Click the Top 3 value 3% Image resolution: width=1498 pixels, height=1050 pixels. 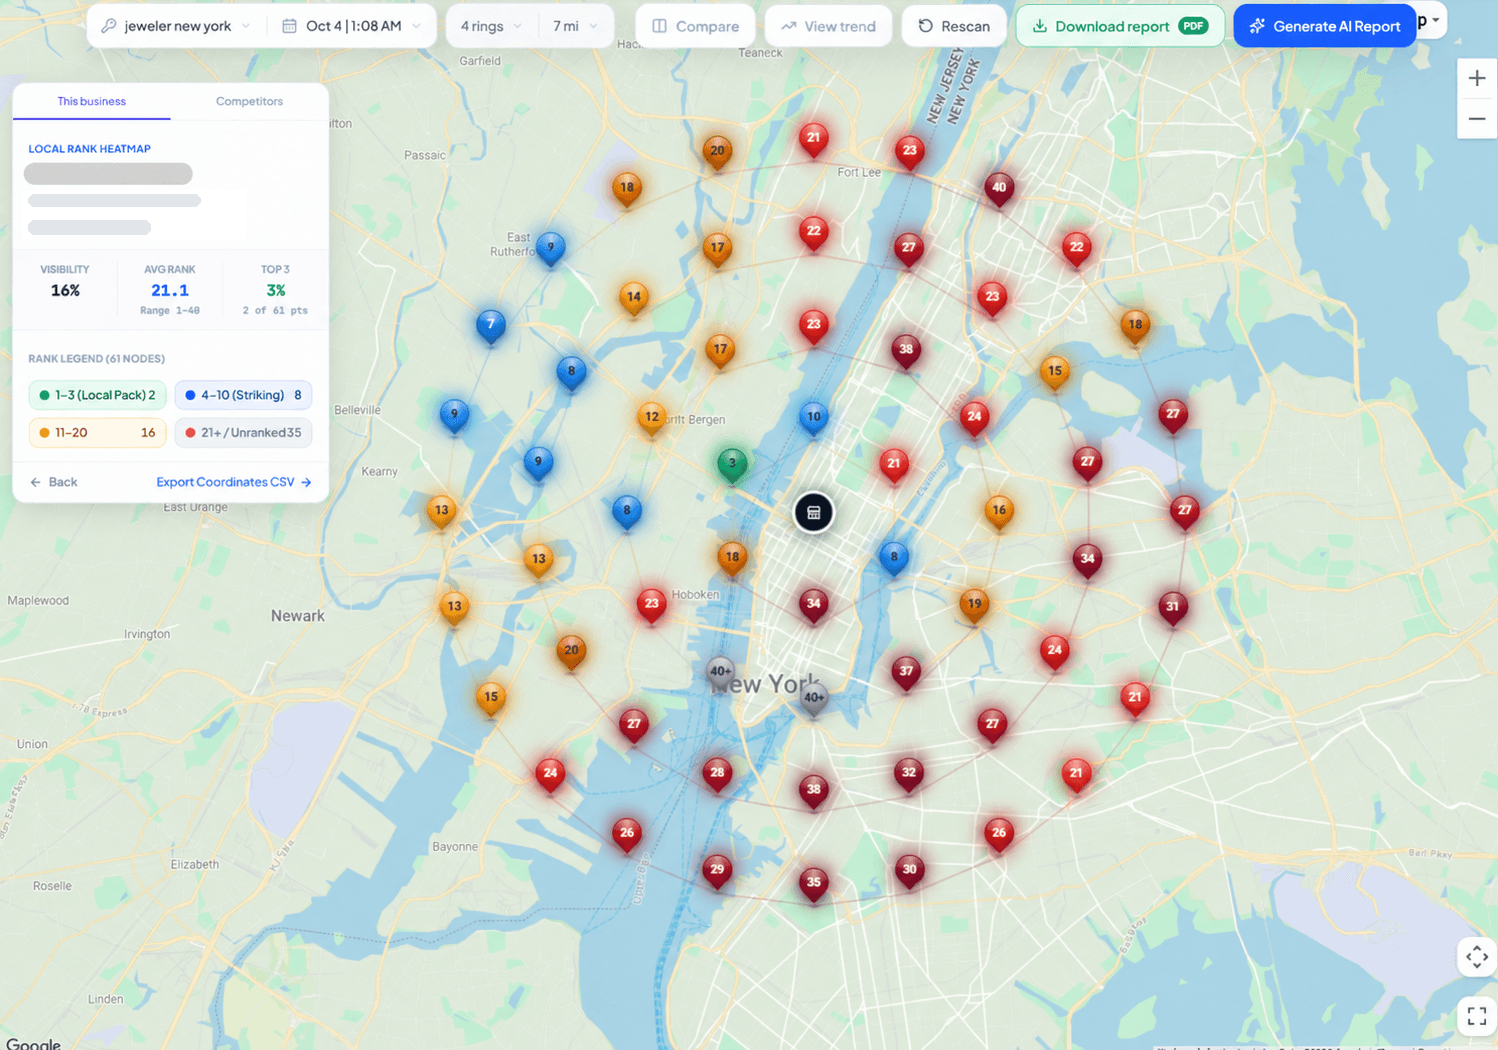point(276,291)
